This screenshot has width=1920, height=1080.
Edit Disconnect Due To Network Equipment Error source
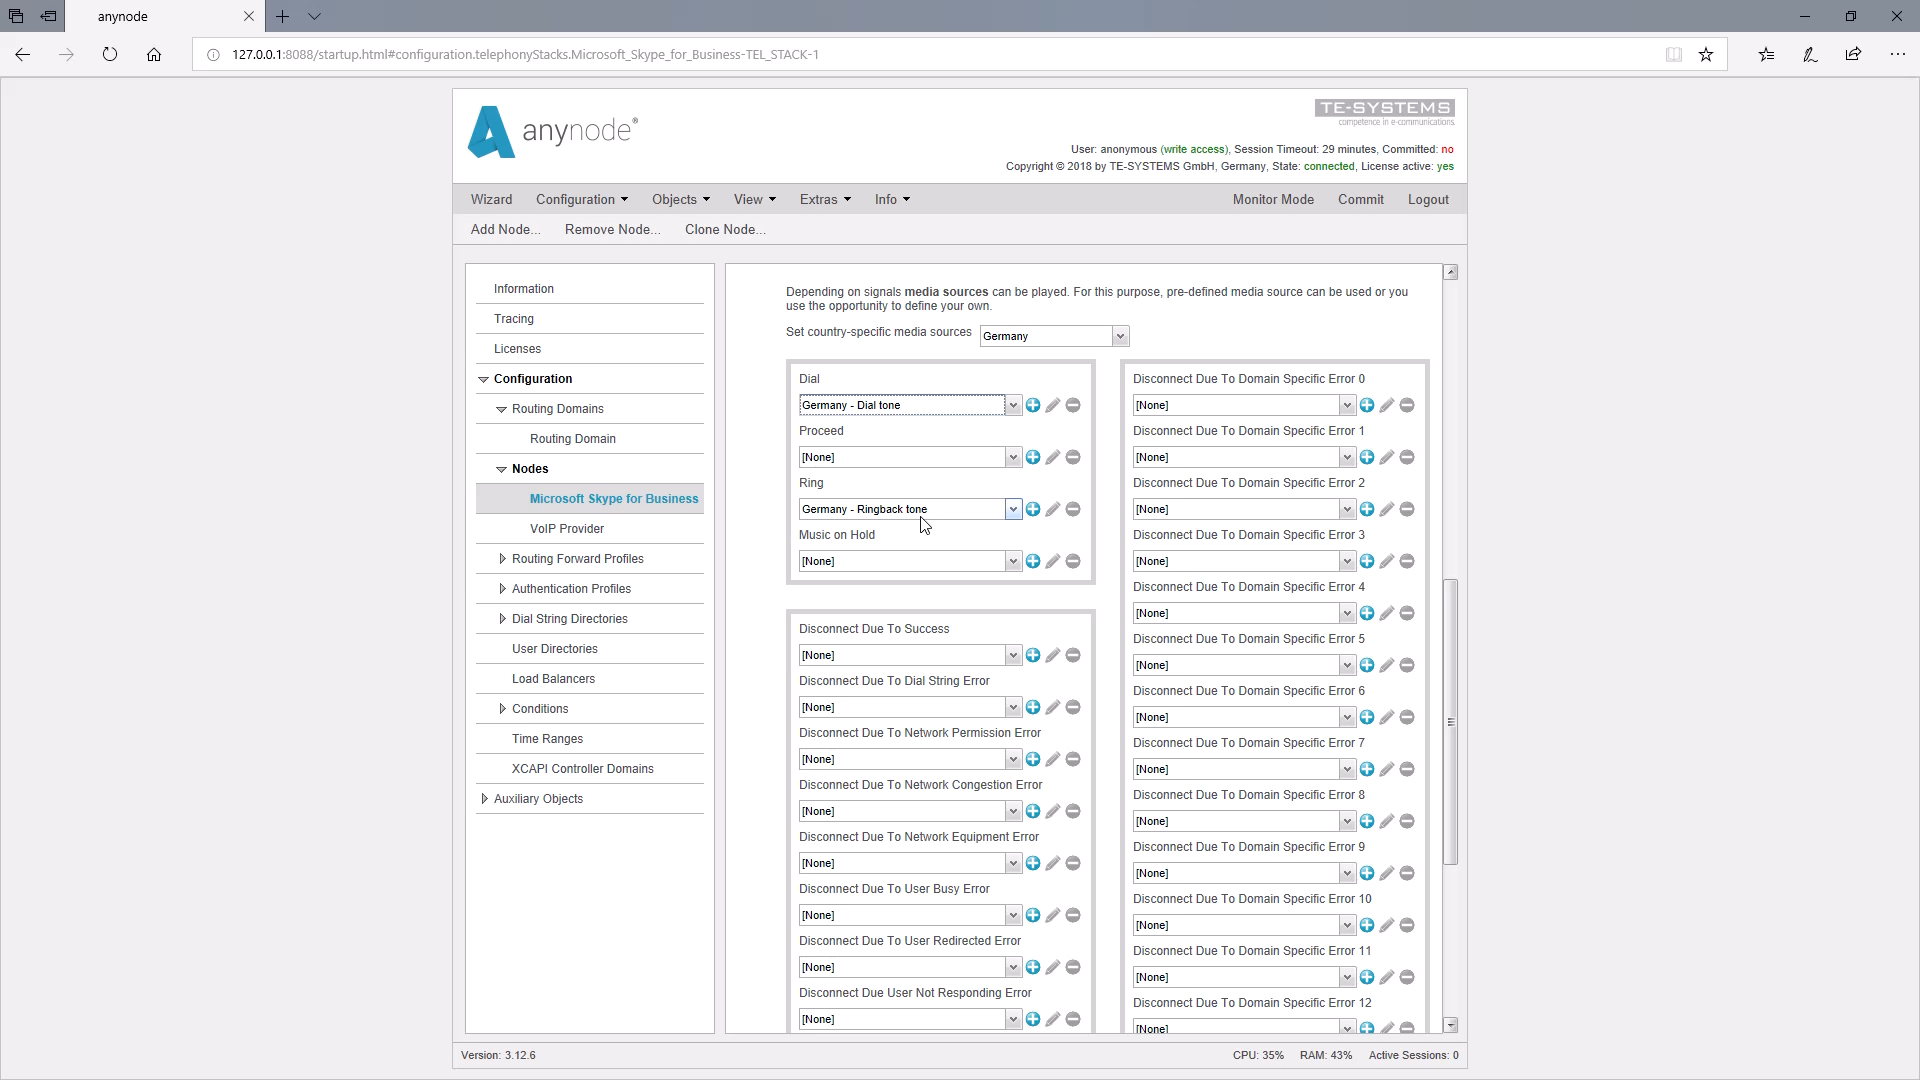pos(1053,863)
